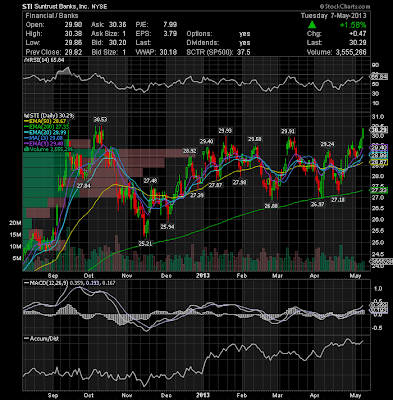The width and height of the screenshot is (393, 400).
Task: Click the +1.58% percent change value
Action: tap(353, 25)
